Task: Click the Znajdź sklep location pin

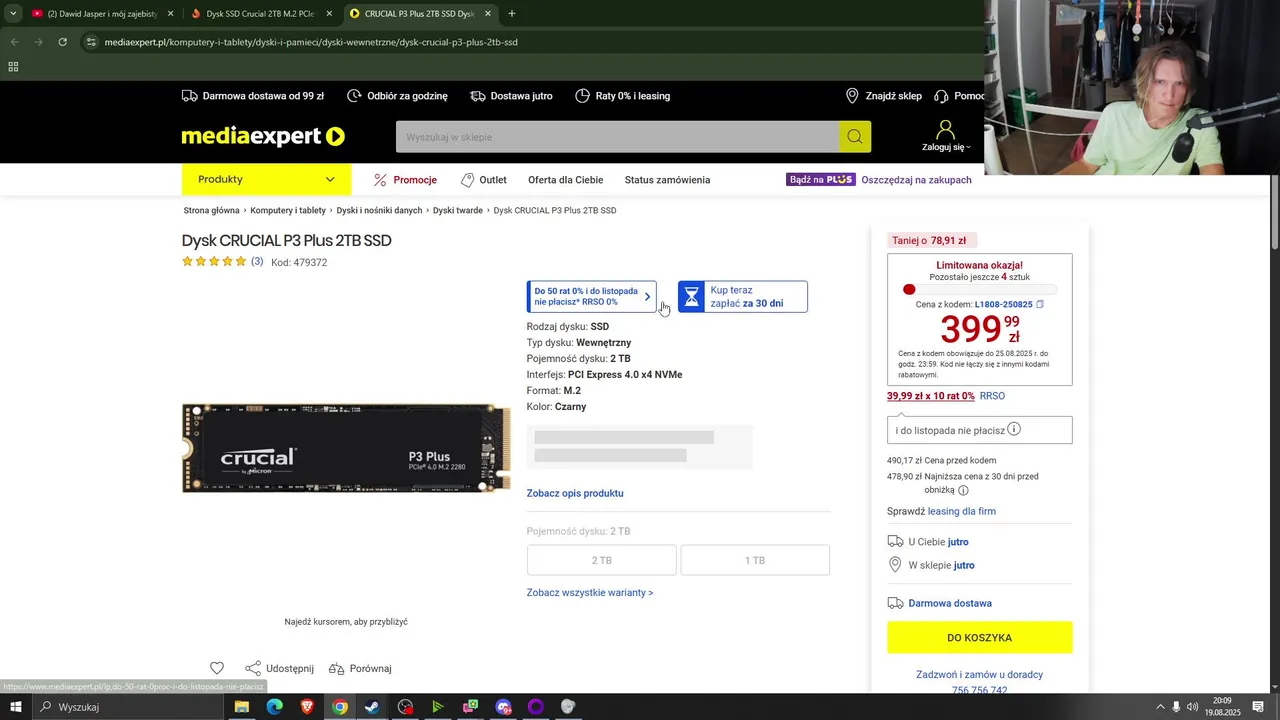Action: (852, 96)
